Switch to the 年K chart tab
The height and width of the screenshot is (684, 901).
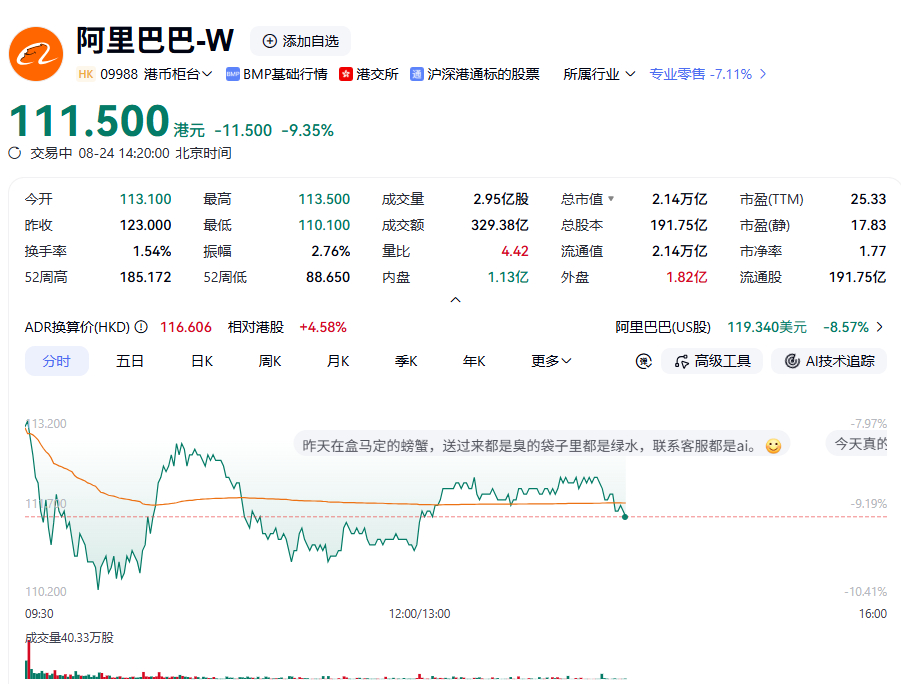[474, 361]
